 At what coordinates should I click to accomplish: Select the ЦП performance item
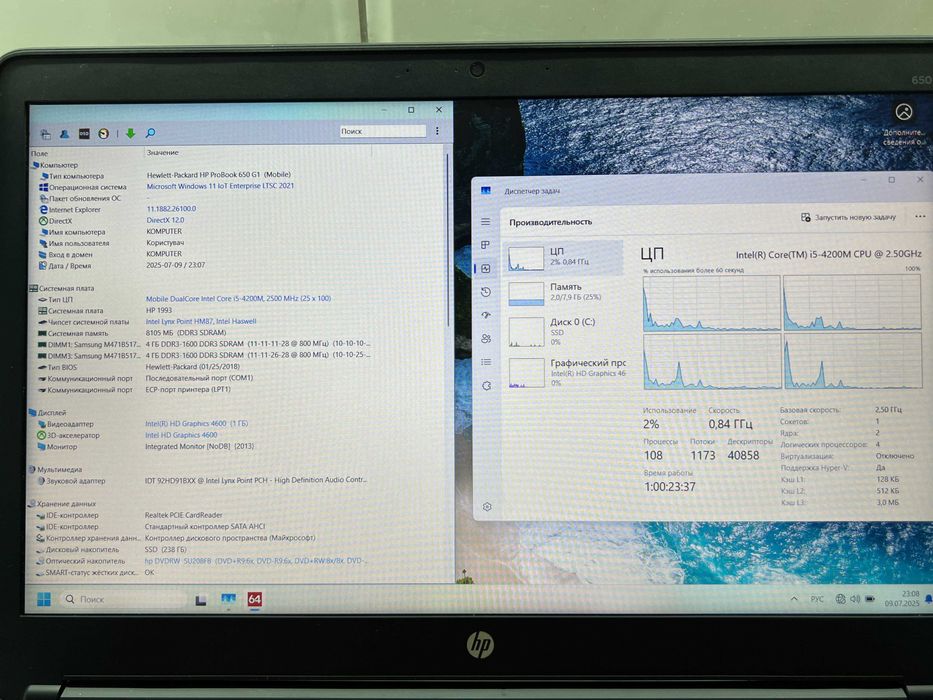pos(564,258)
